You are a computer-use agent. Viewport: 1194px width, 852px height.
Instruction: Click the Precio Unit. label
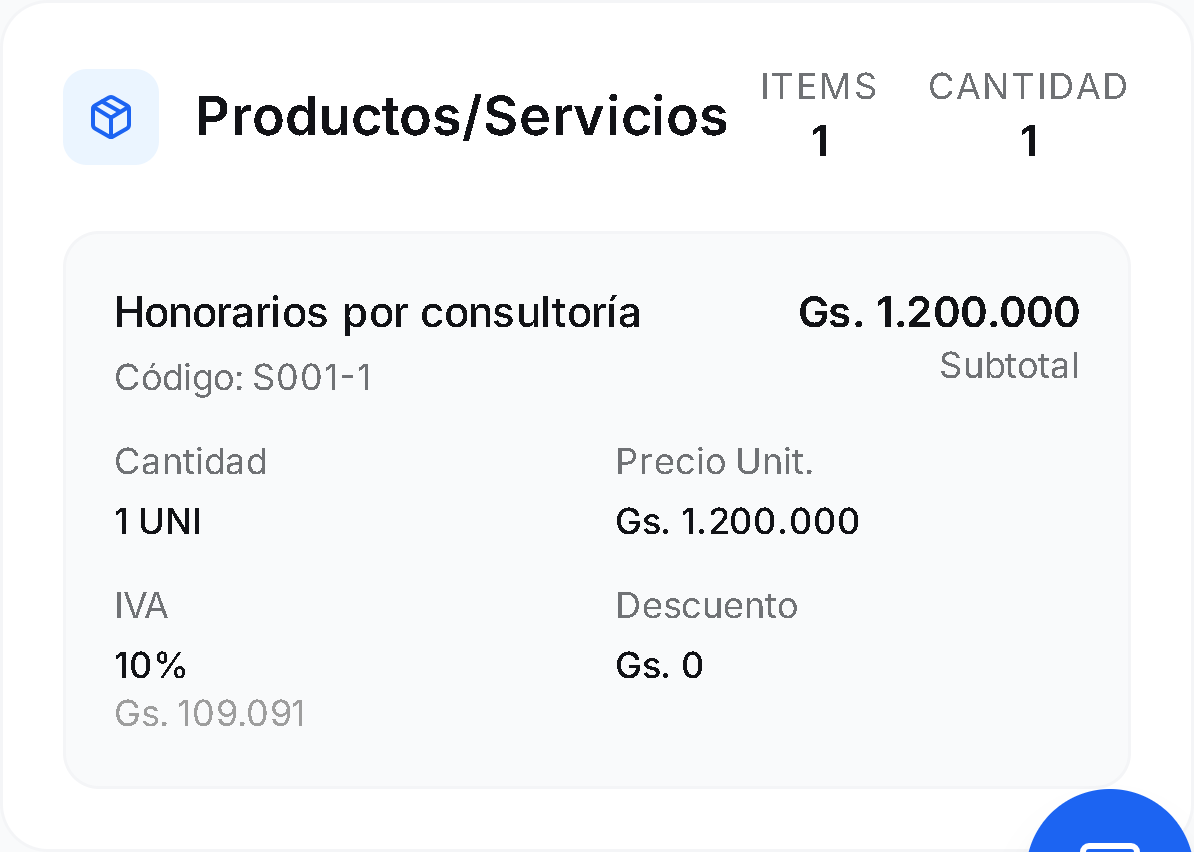[714, 462]
